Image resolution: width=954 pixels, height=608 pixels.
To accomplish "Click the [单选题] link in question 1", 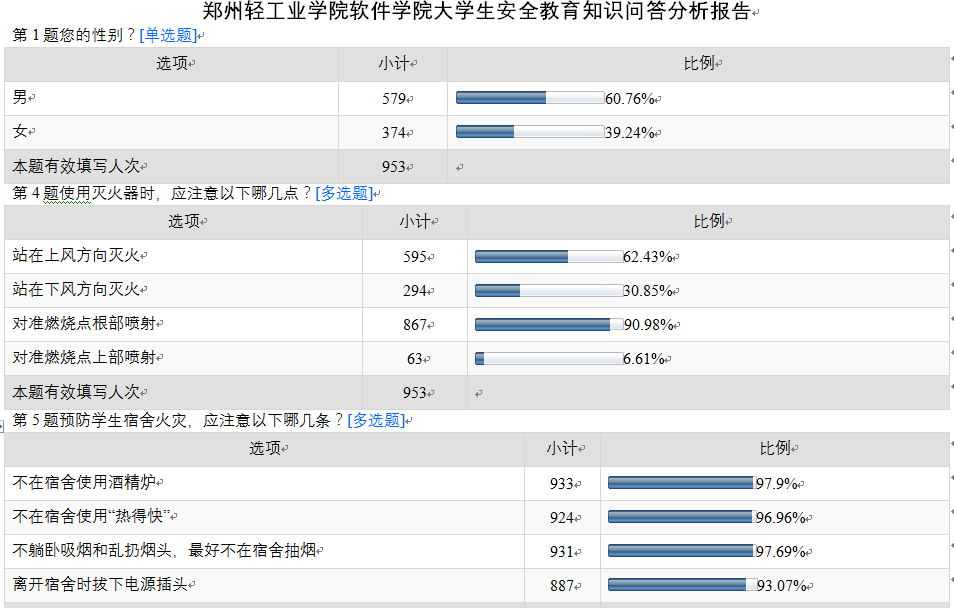I will tap(167, 35).
